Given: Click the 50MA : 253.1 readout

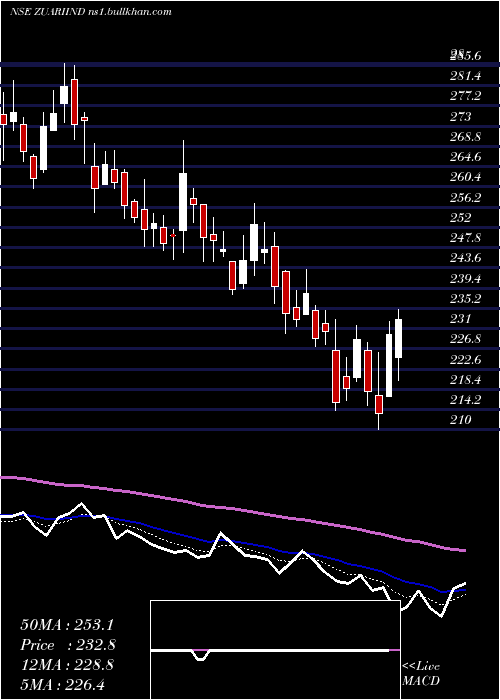Looking at the screenshot, I should tap(67, 625).
